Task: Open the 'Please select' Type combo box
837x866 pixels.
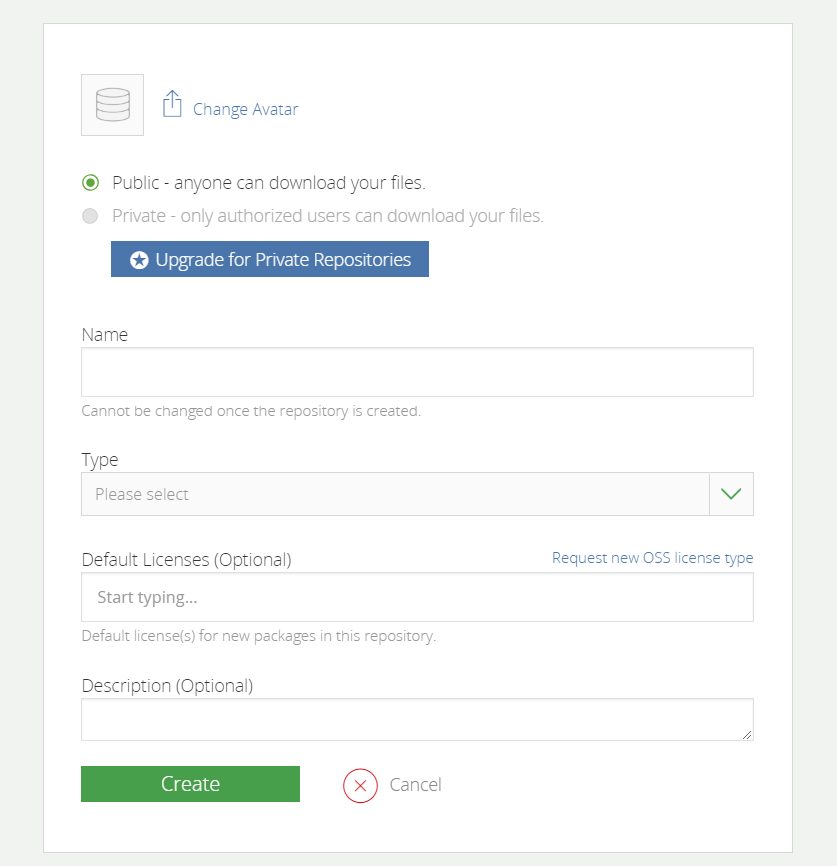Action: click(x=395, y=494)
